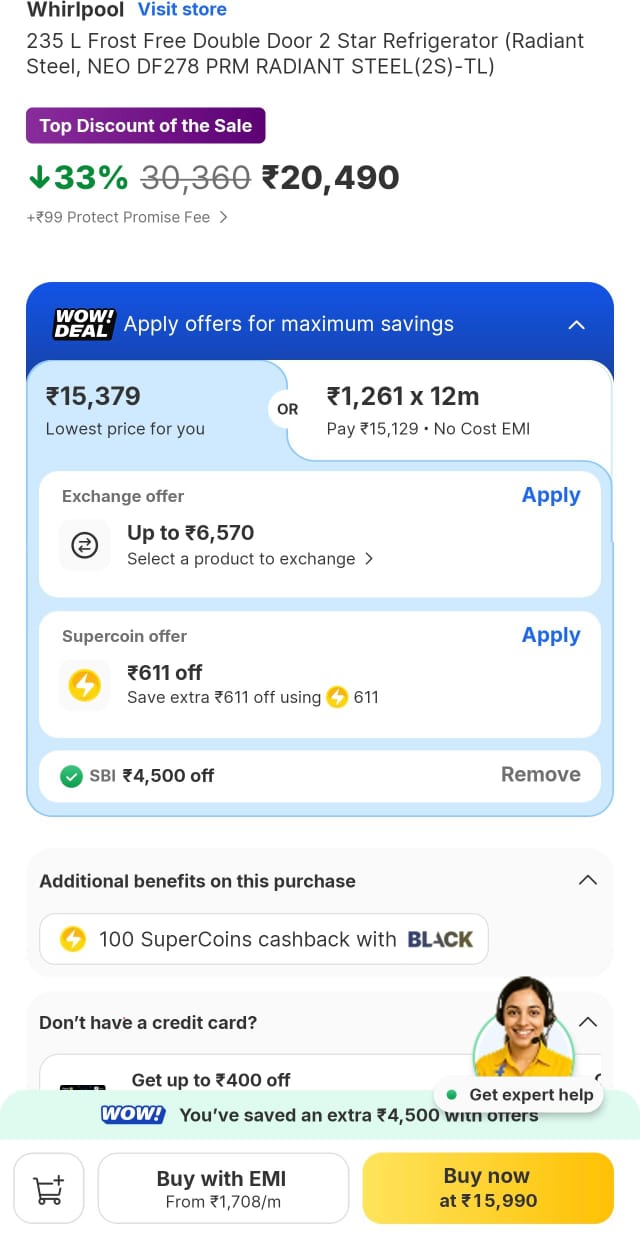
Task: Open Protect Promise Fee details arrow
Action: (223, 217)
